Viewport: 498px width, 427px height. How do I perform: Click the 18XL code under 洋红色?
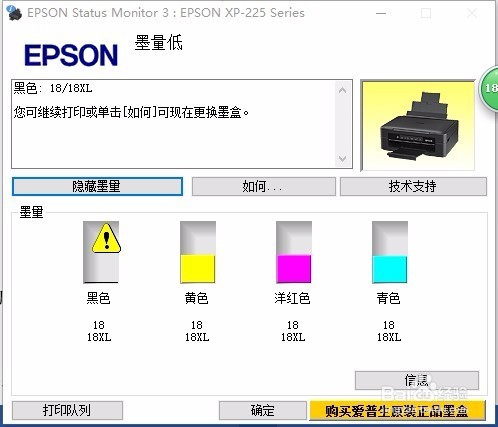tap(293, 337)
